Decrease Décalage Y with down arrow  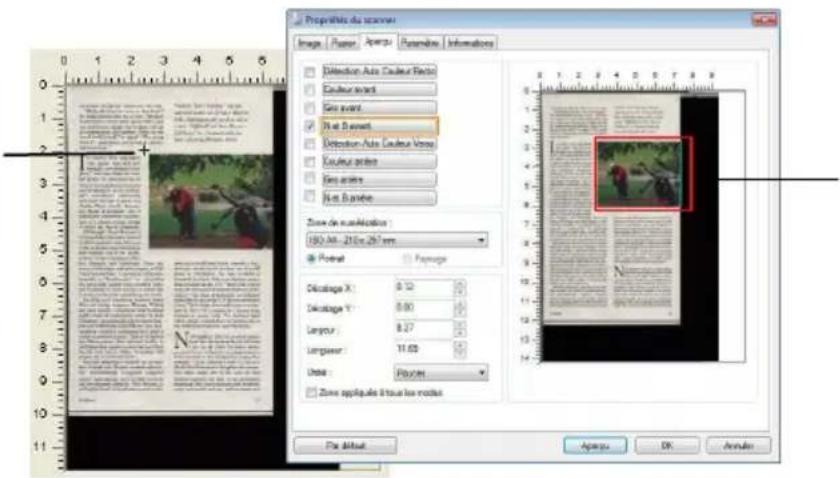pyautogui.click(x=460, y=312)
